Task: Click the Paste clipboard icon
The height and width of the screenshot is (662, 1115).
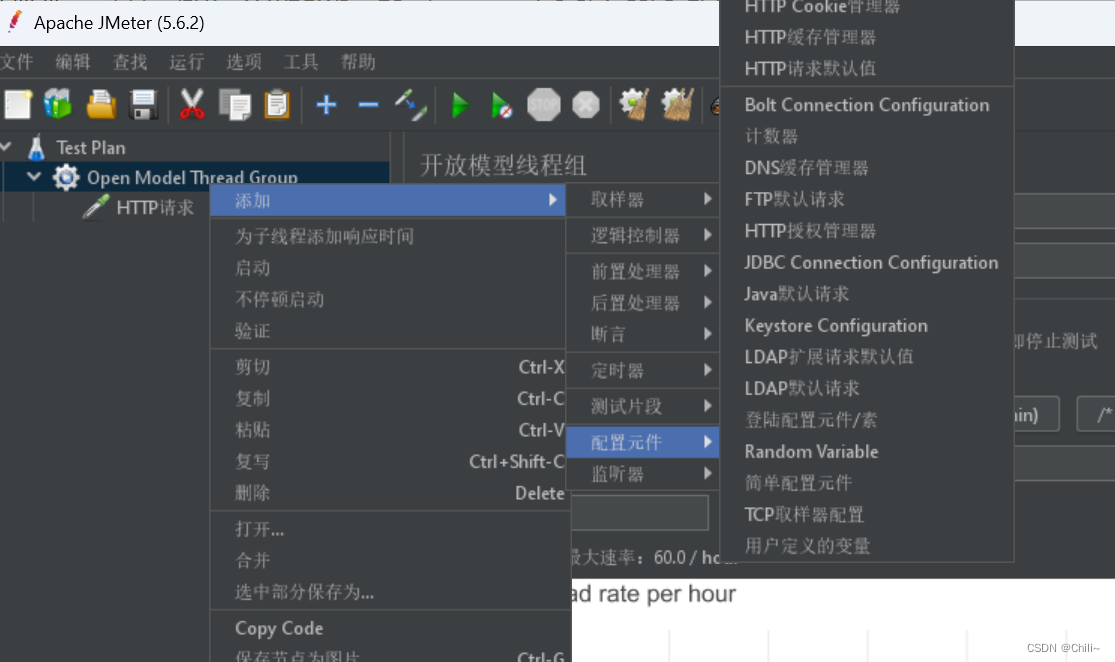Action: pos(277,105)
